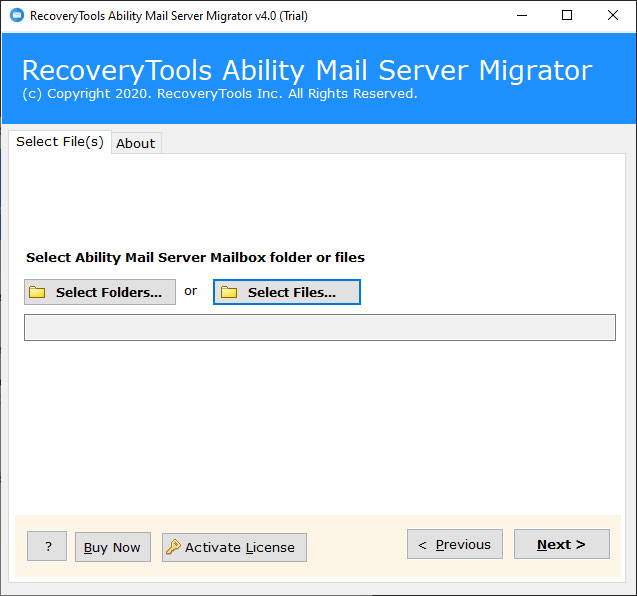The image size is (637, 596).
Task: Choose Select Folders... button text
Action: 109,293
